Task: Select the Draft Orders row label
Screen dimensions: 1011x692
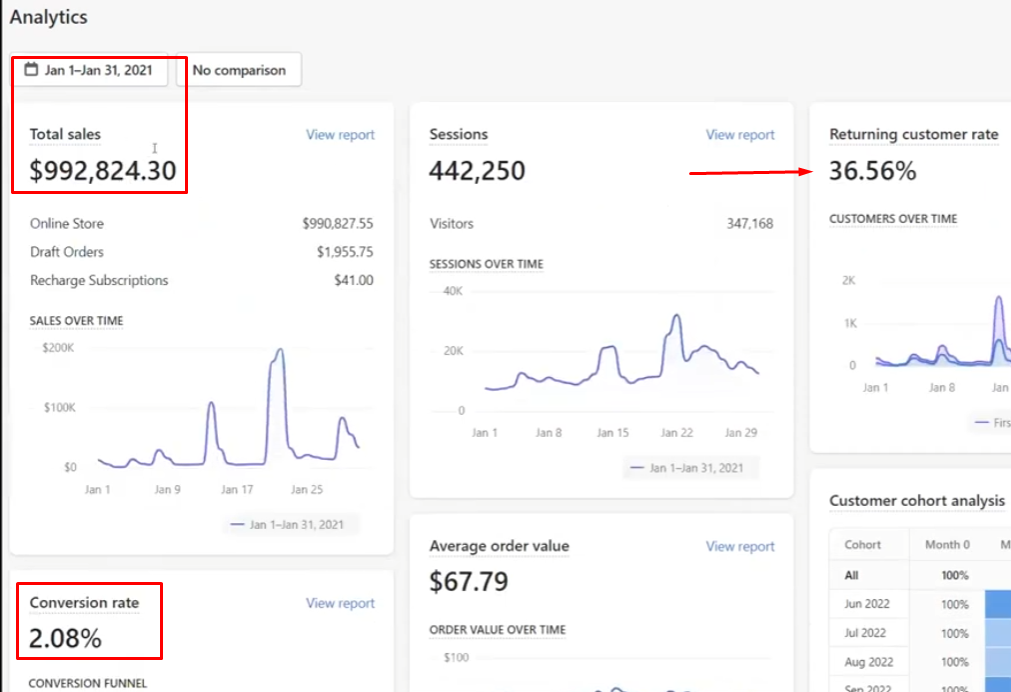Action: coord(66,252)
